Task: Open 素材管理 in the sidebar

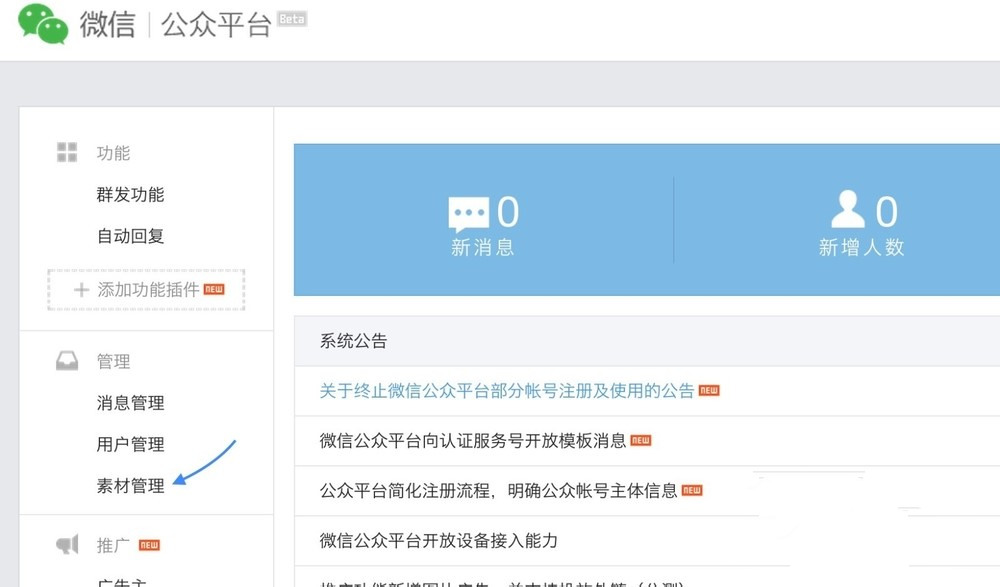Action: click(x=130, y=486)
